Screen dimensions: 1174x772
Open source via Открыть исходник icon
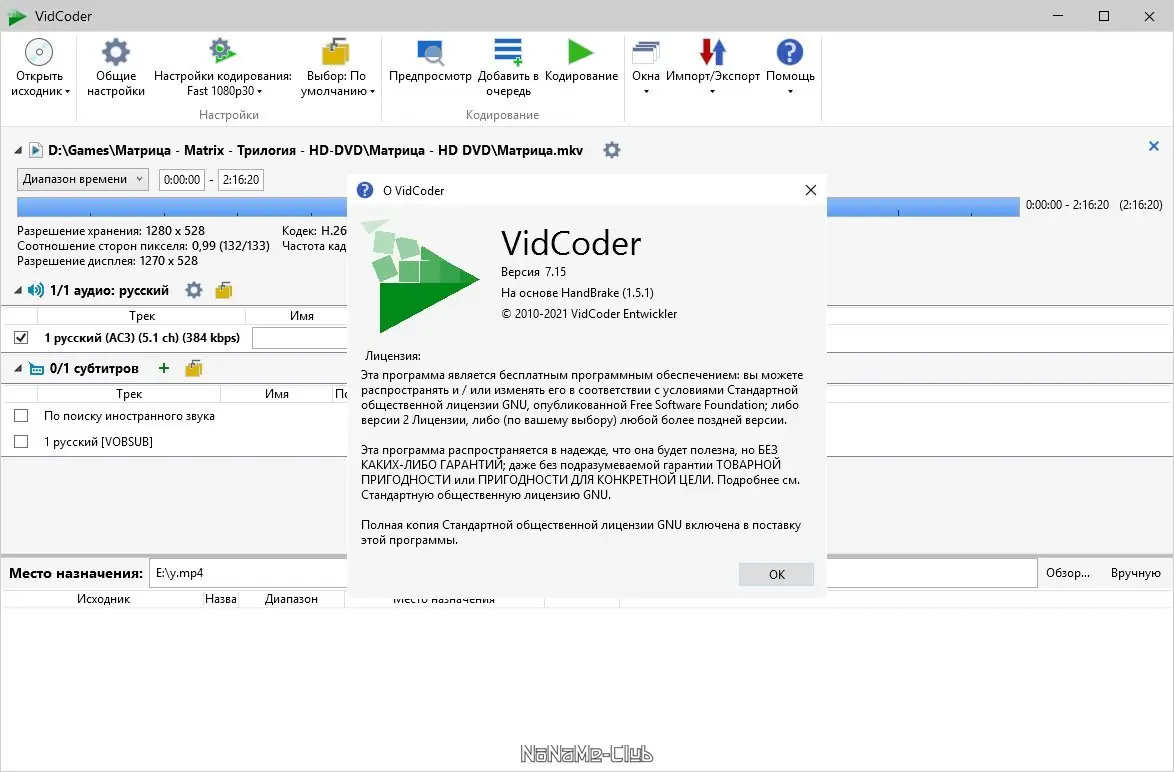pos(39,52)
